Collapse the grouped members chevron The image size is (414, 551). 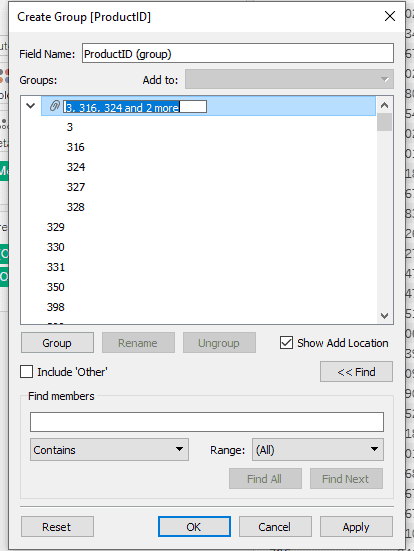pyautogui.click(x=31, y=105)
